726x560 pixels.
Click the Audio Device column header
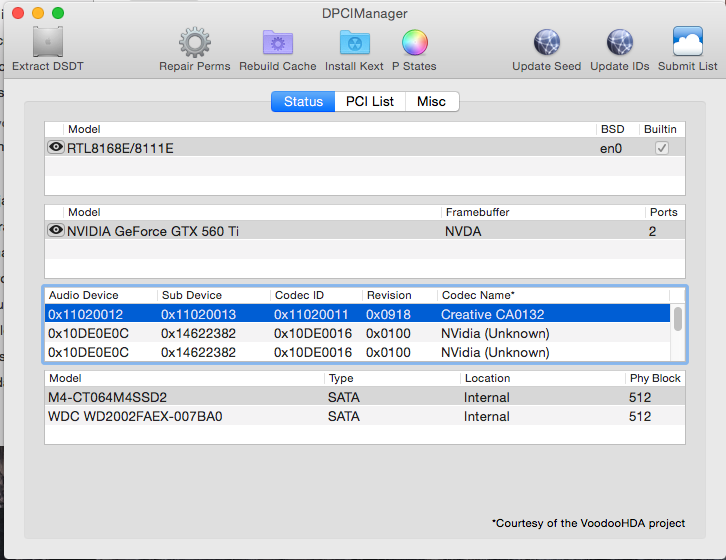pyautogui.click(x=84, y=295)
